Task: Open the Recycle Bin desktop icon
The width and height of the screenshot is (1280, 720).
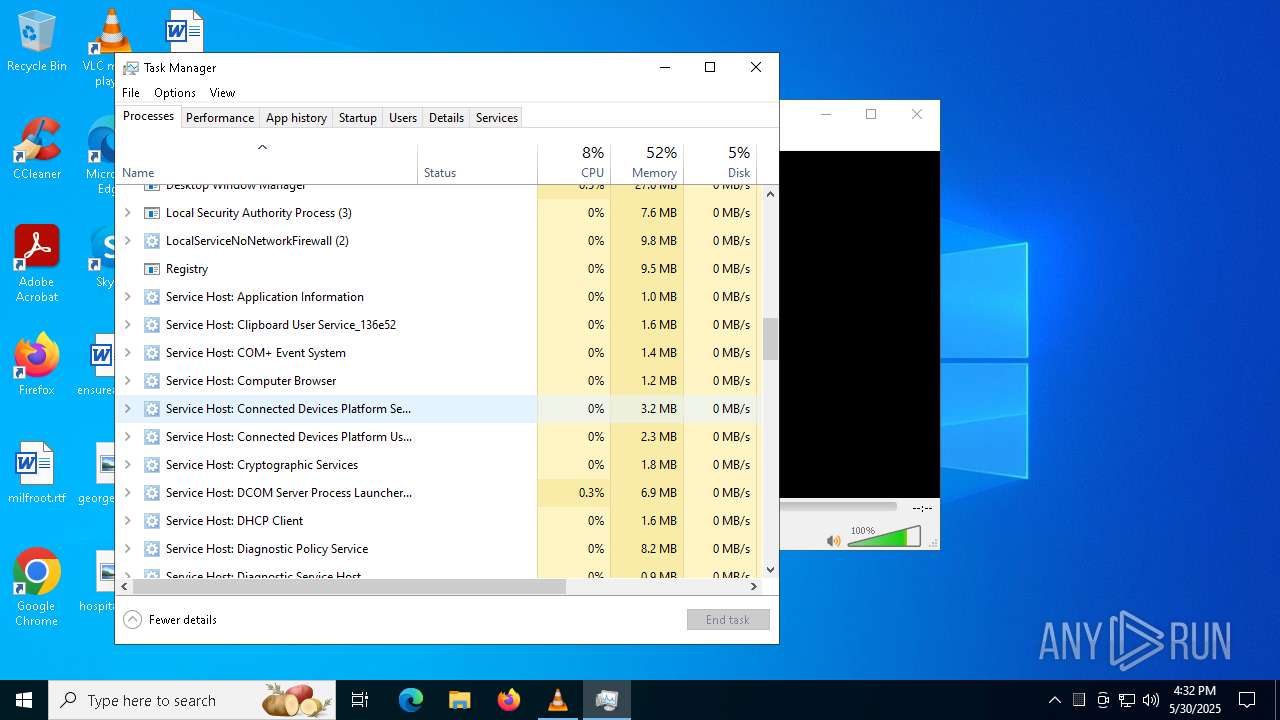Action: (36, 41)
